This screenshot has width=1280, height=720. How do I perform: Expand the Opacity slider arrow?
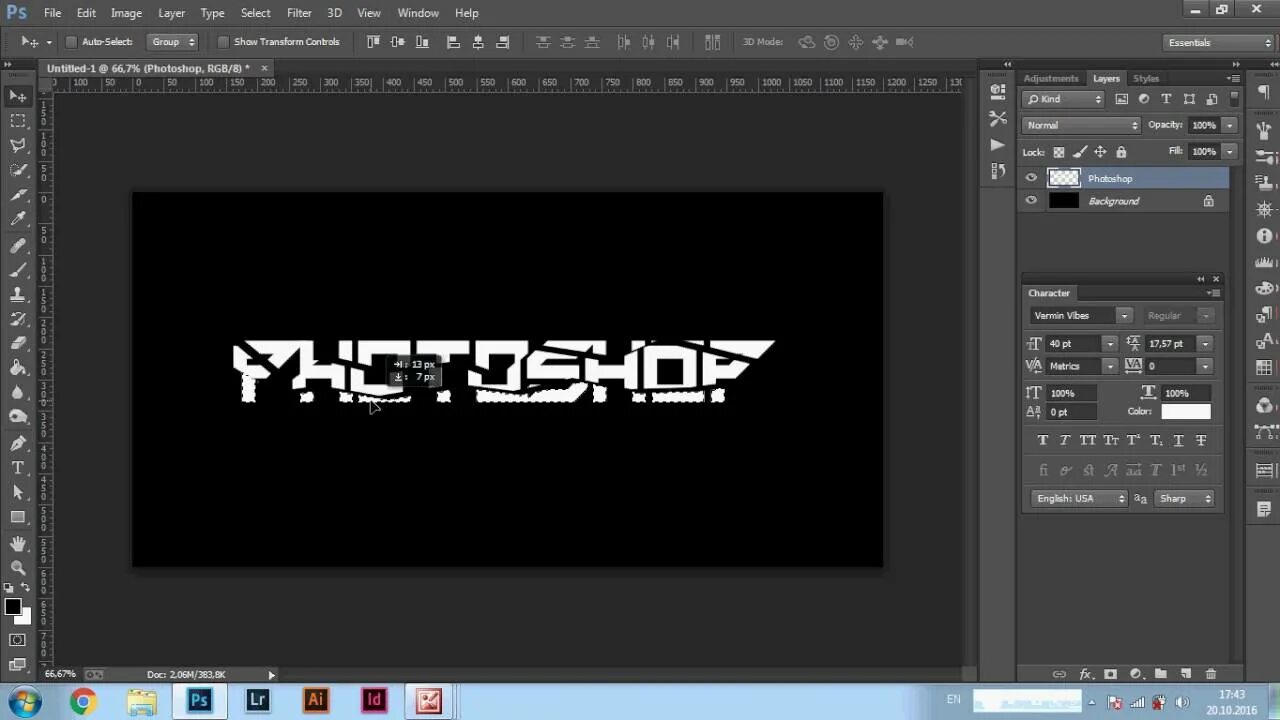tap(1229, 125)
